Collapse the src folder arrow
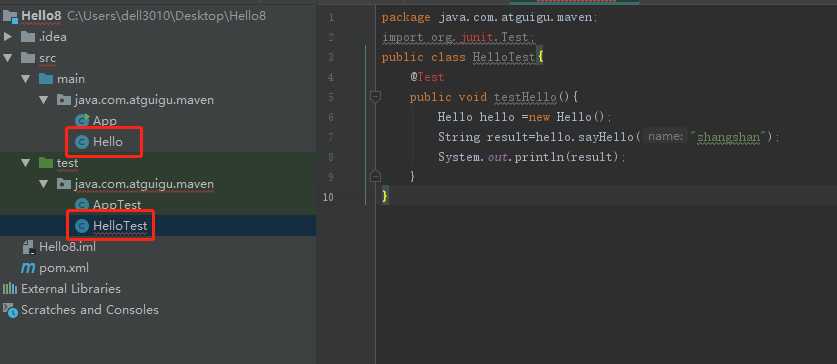 click(x=7, y=58)
